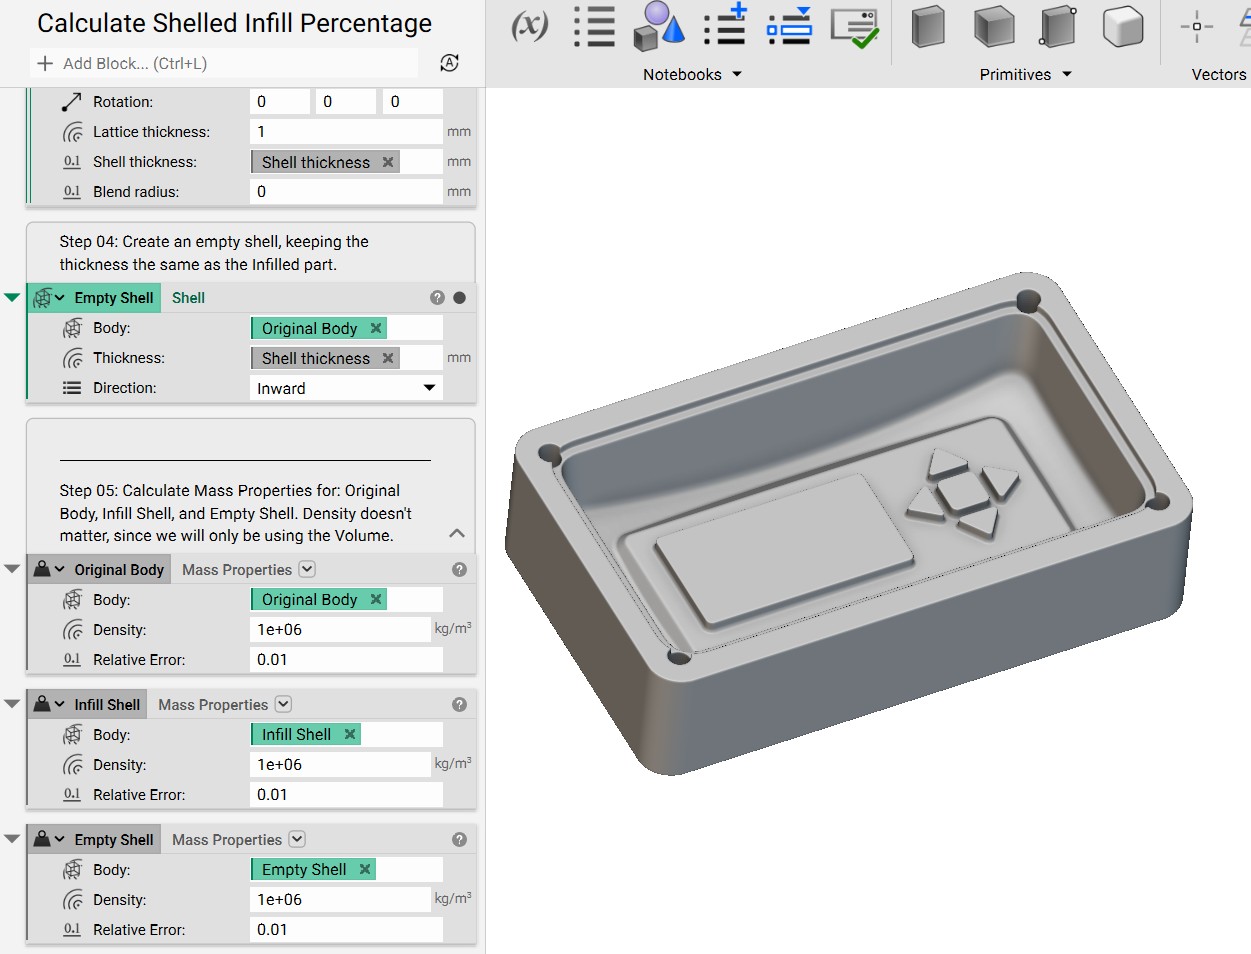Click the collapse blocks icon with blue arrow
This screenshot has width=1251, height=954.
click(790, 27)
